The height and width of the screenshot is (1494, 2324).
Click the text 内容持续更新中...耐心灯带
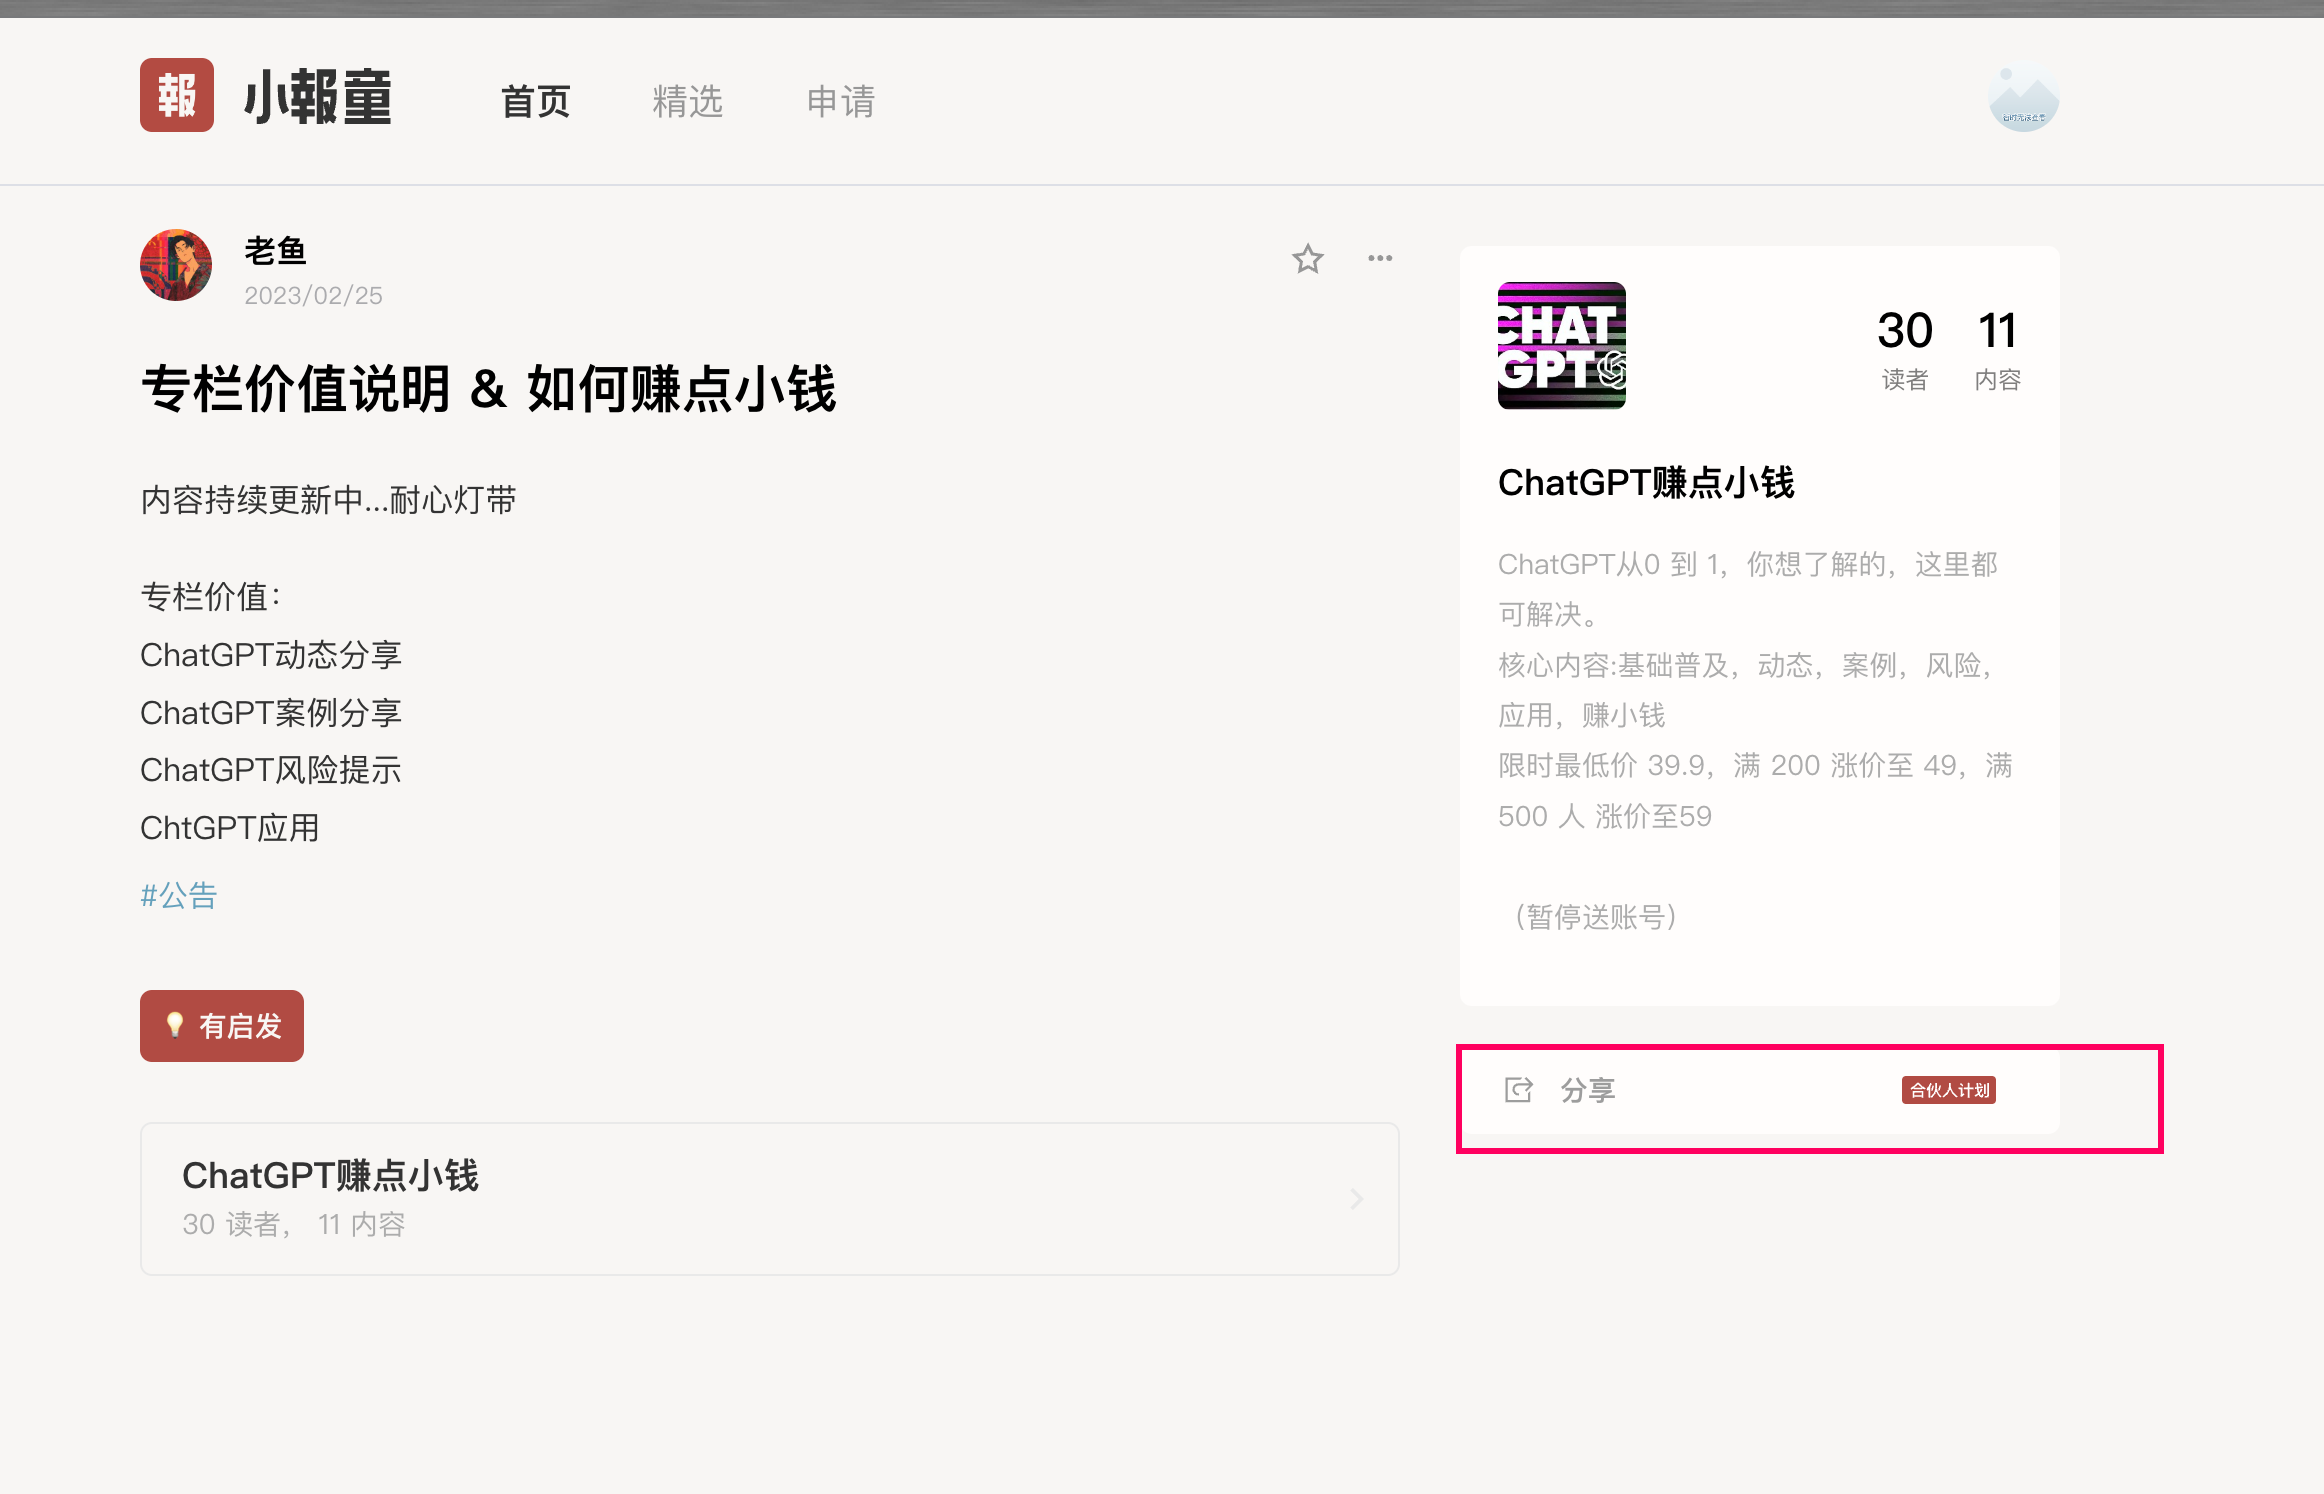tap(329, 500)
